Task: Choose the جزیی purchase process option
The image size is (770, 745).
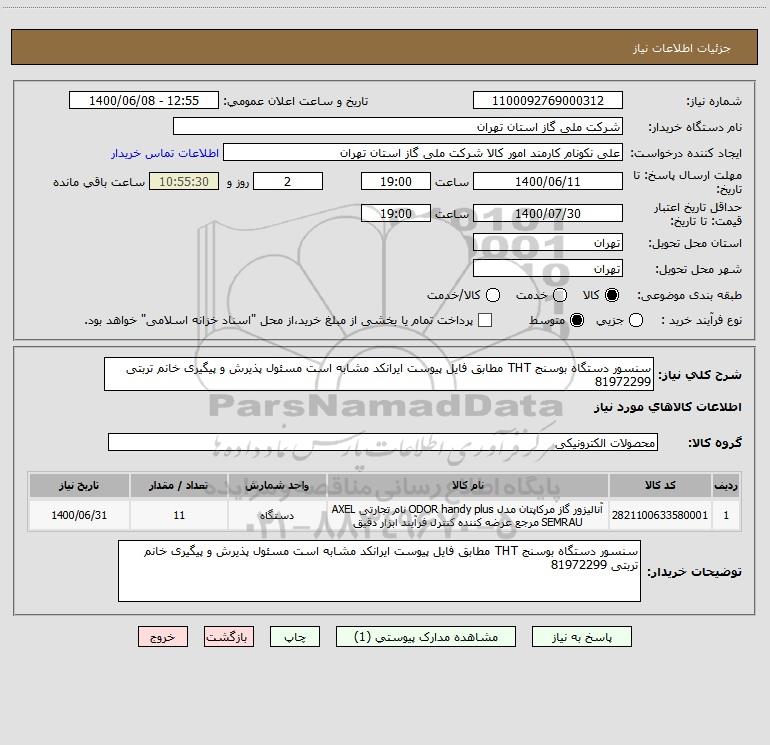Action: [635, 320]
